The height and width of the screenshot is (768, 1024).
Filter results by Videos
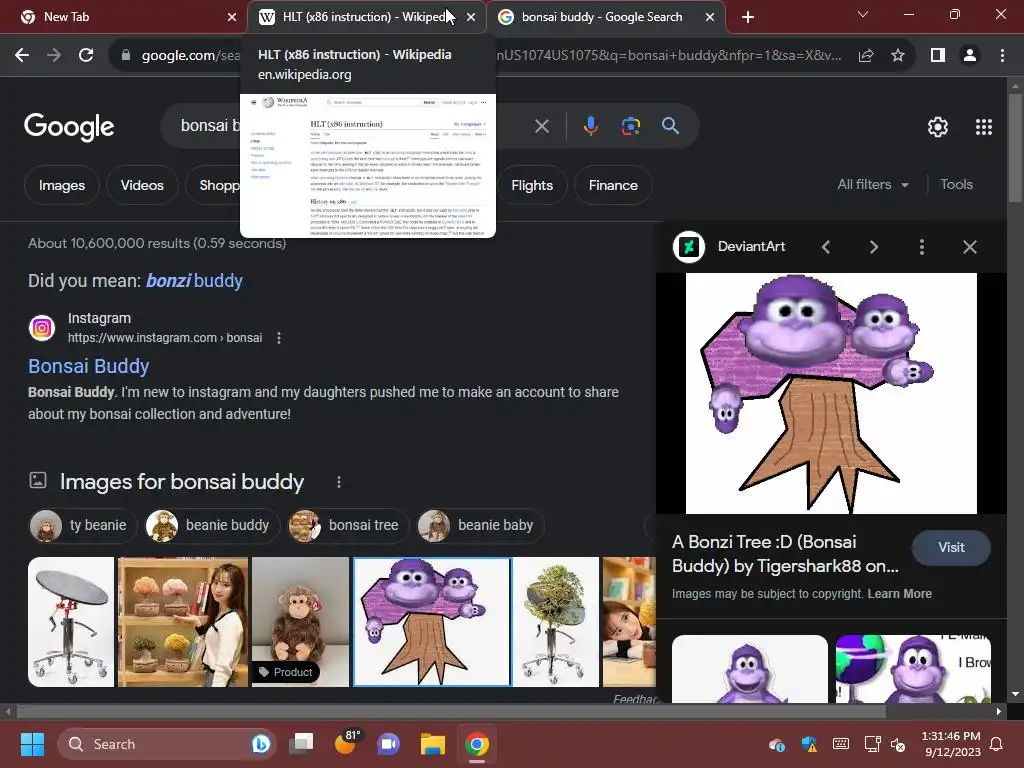tap(142, 185)
